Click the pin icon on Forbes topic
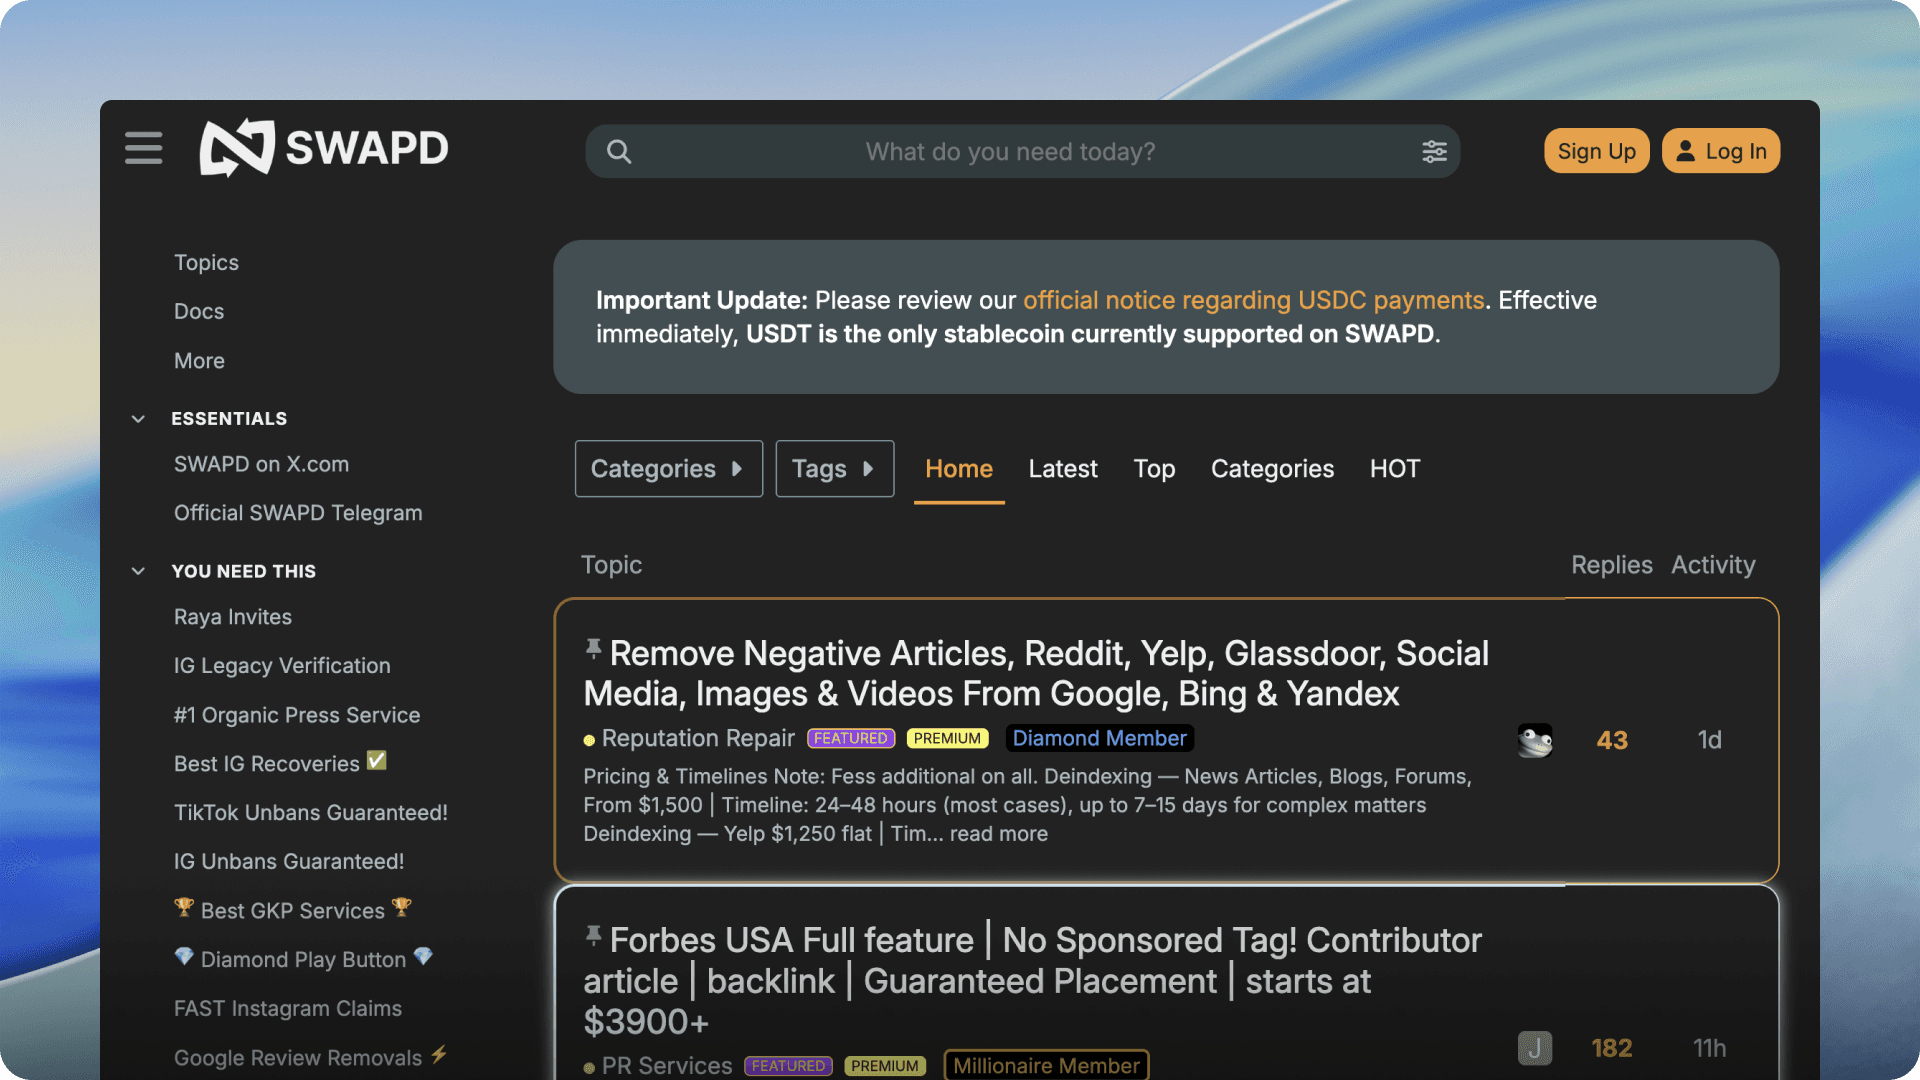 [593, 936]
